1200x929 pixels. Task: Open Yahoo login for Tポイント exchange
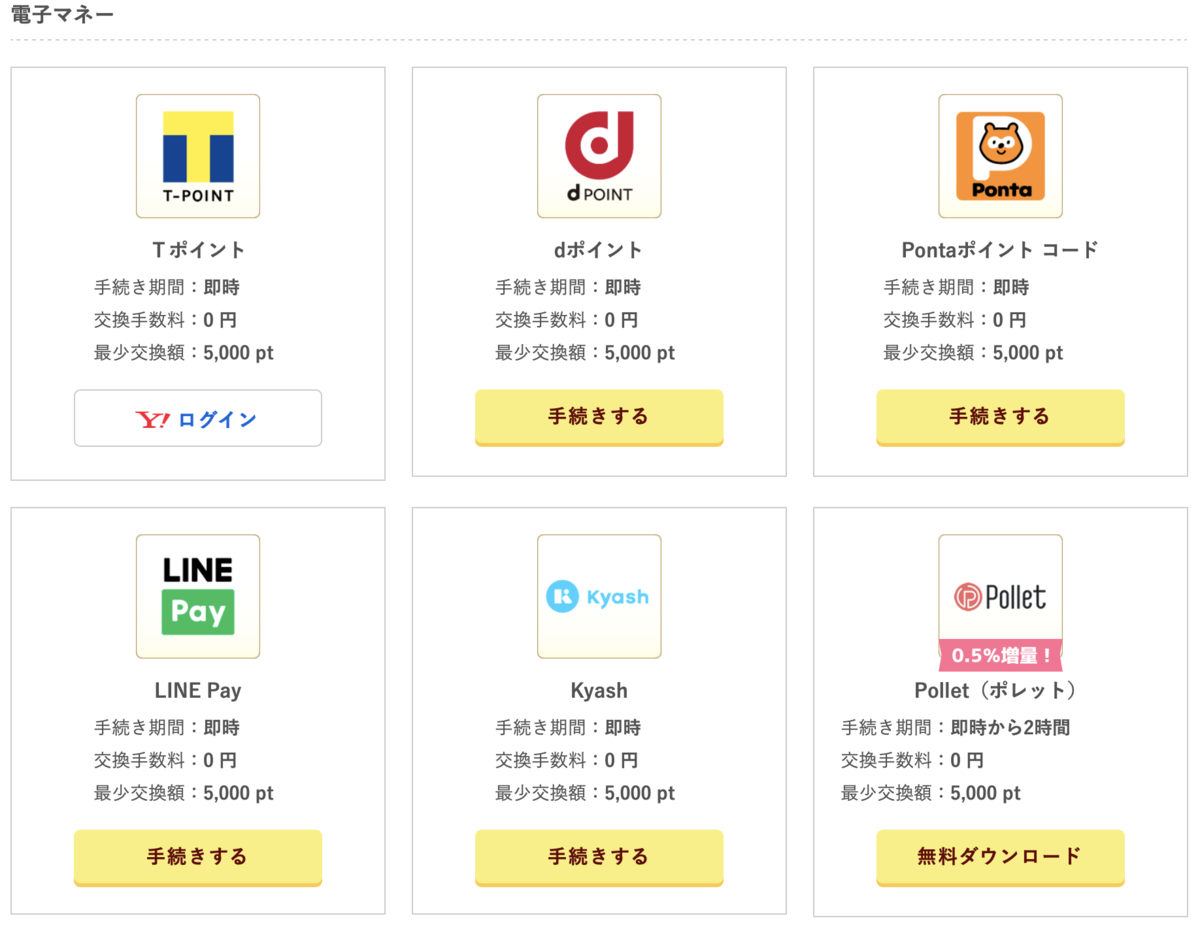click(x=197, y=419)
